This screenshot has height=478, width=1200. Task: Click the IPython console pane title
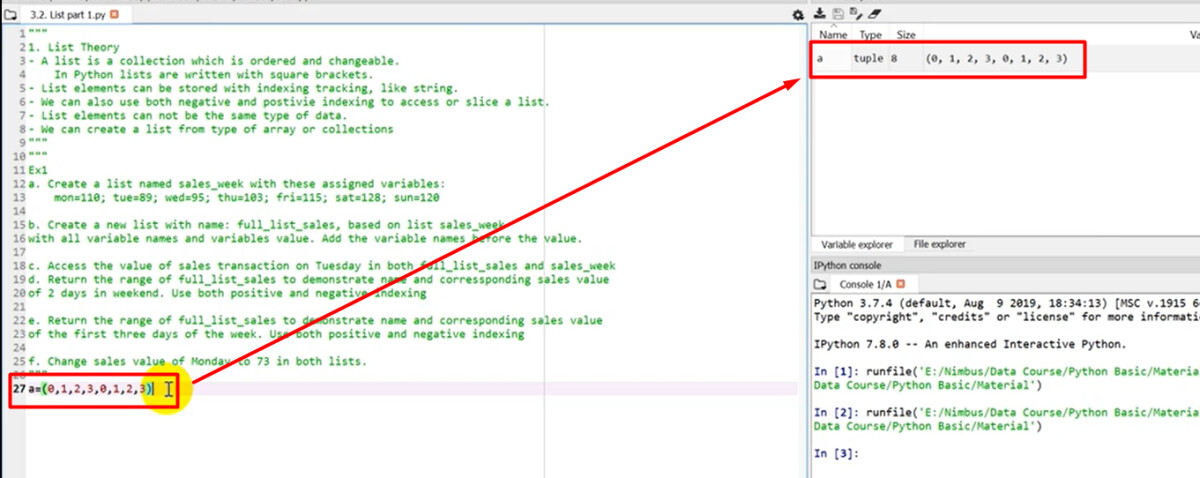tap(847, 265)
